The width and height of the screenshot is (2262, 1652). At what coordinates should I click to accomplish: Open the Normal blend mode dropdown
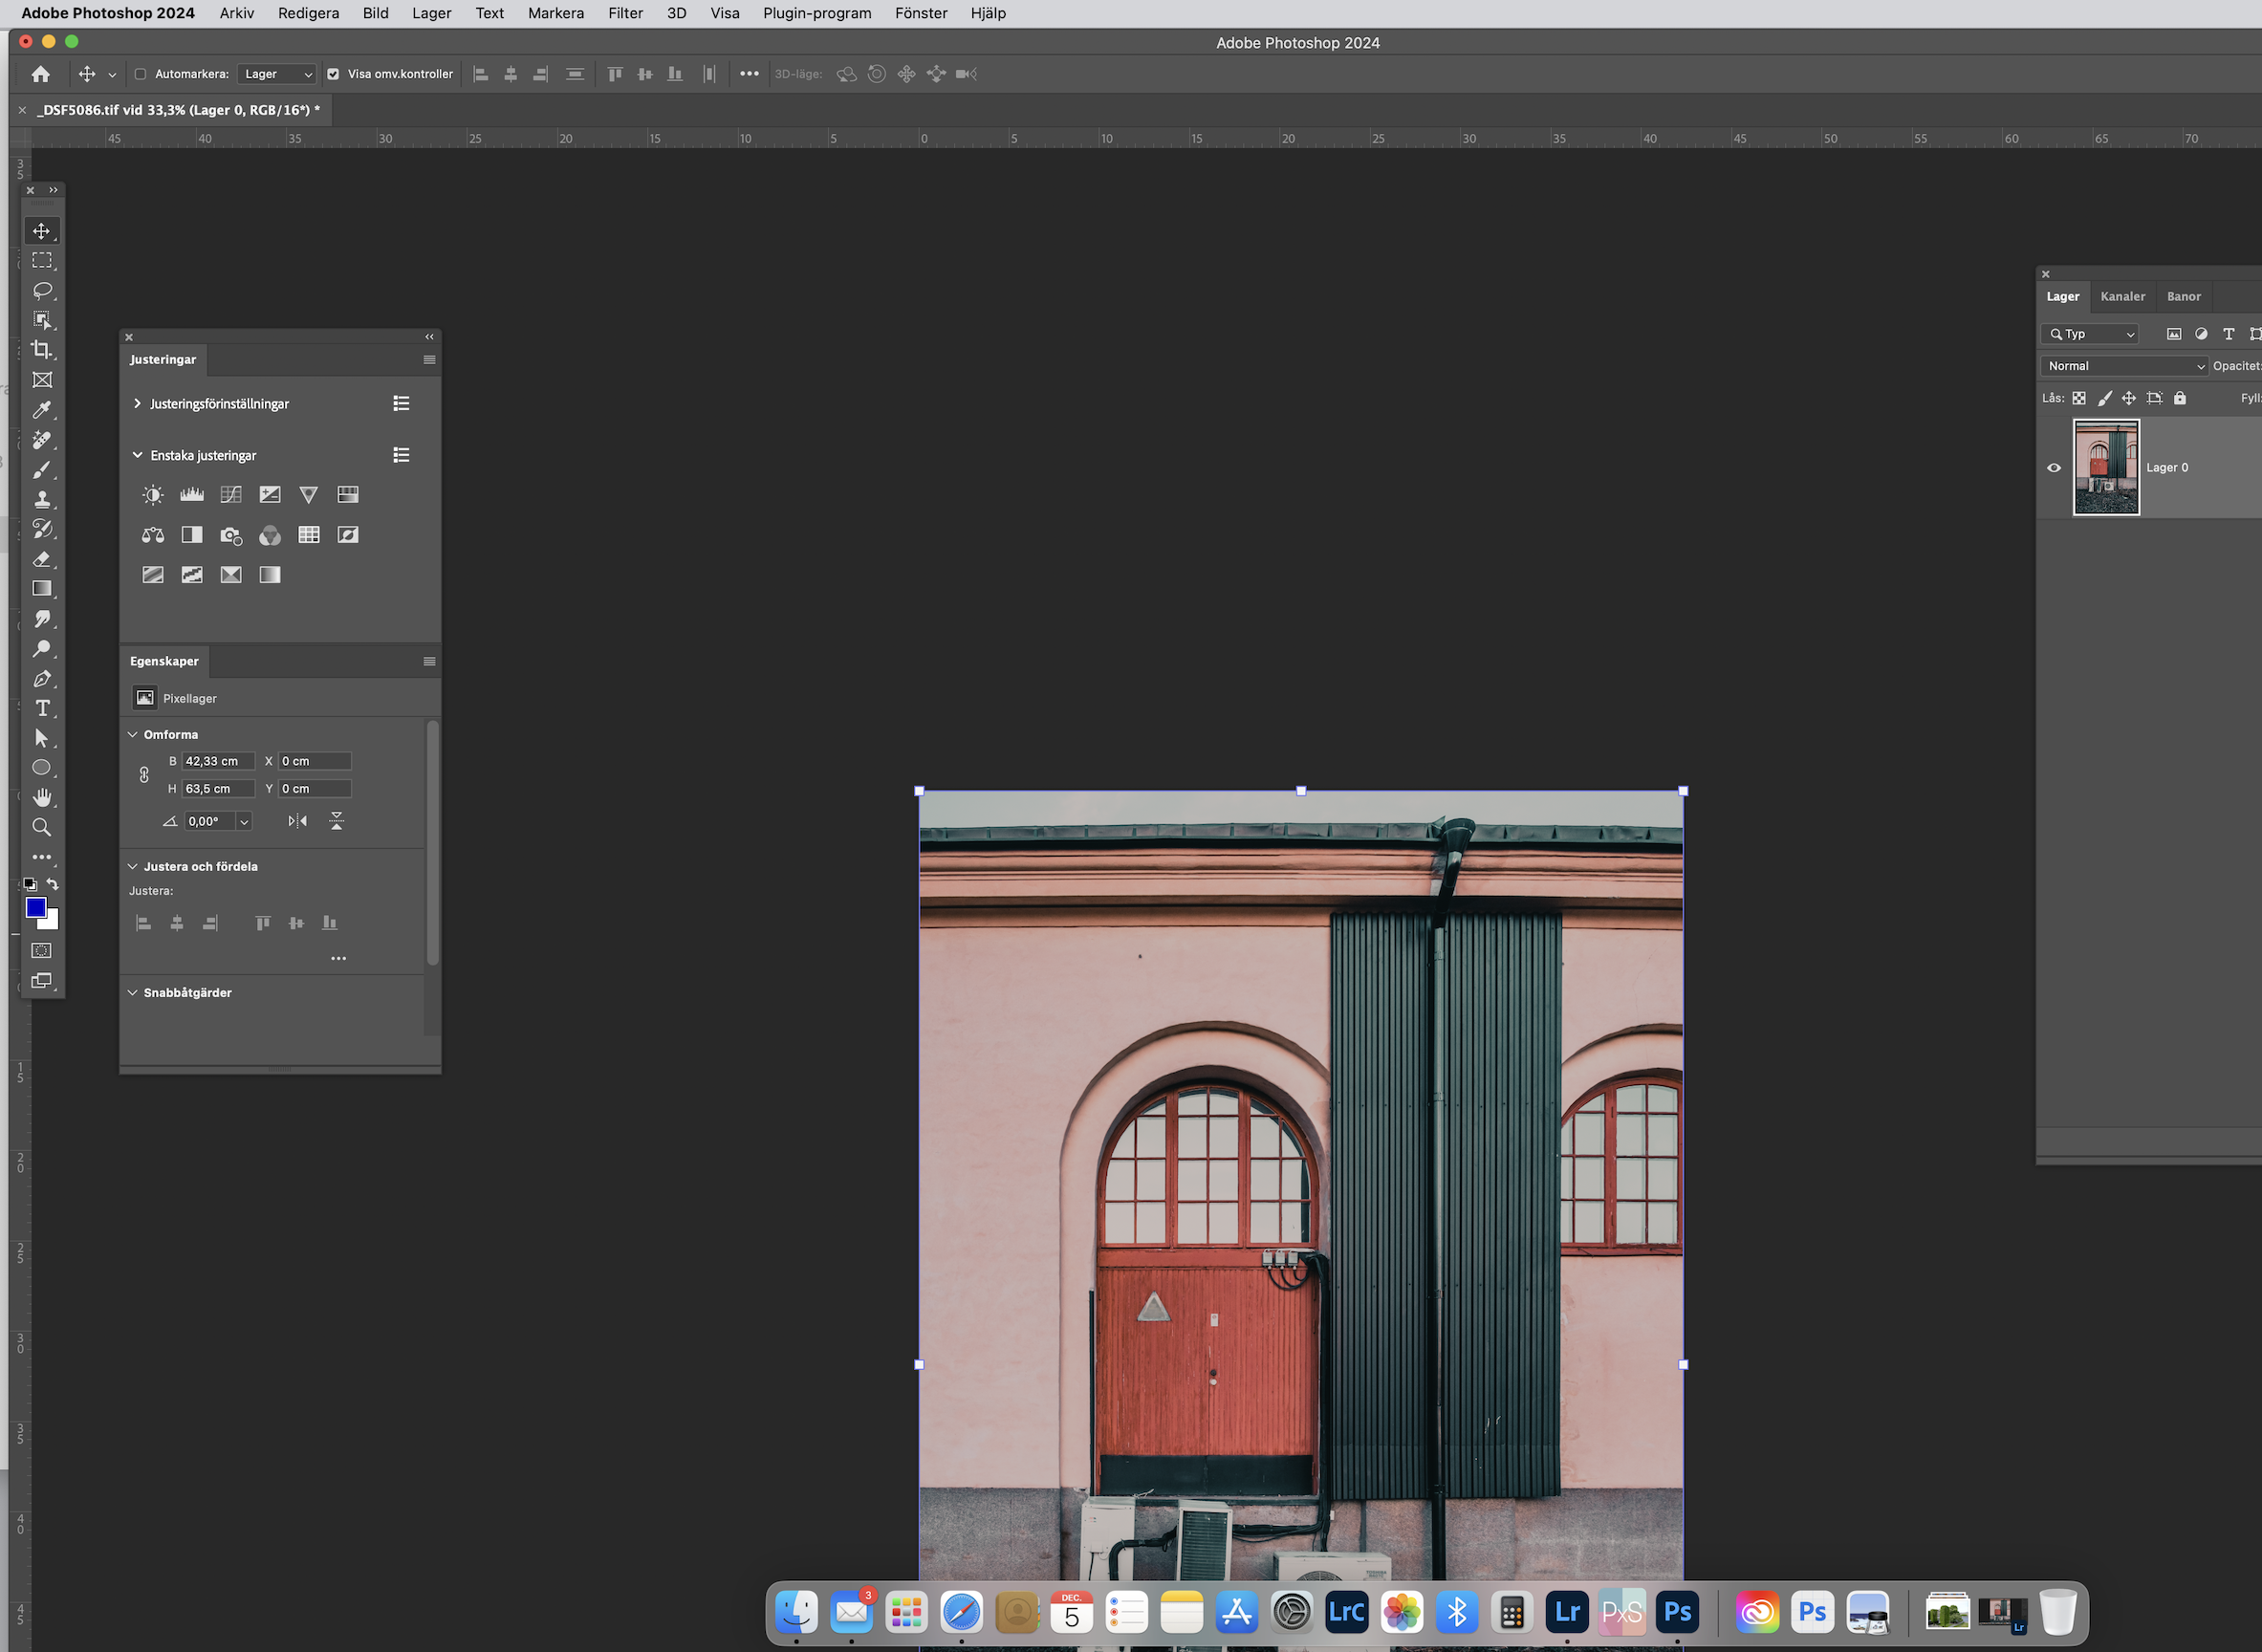click(x=2123, y=365)
